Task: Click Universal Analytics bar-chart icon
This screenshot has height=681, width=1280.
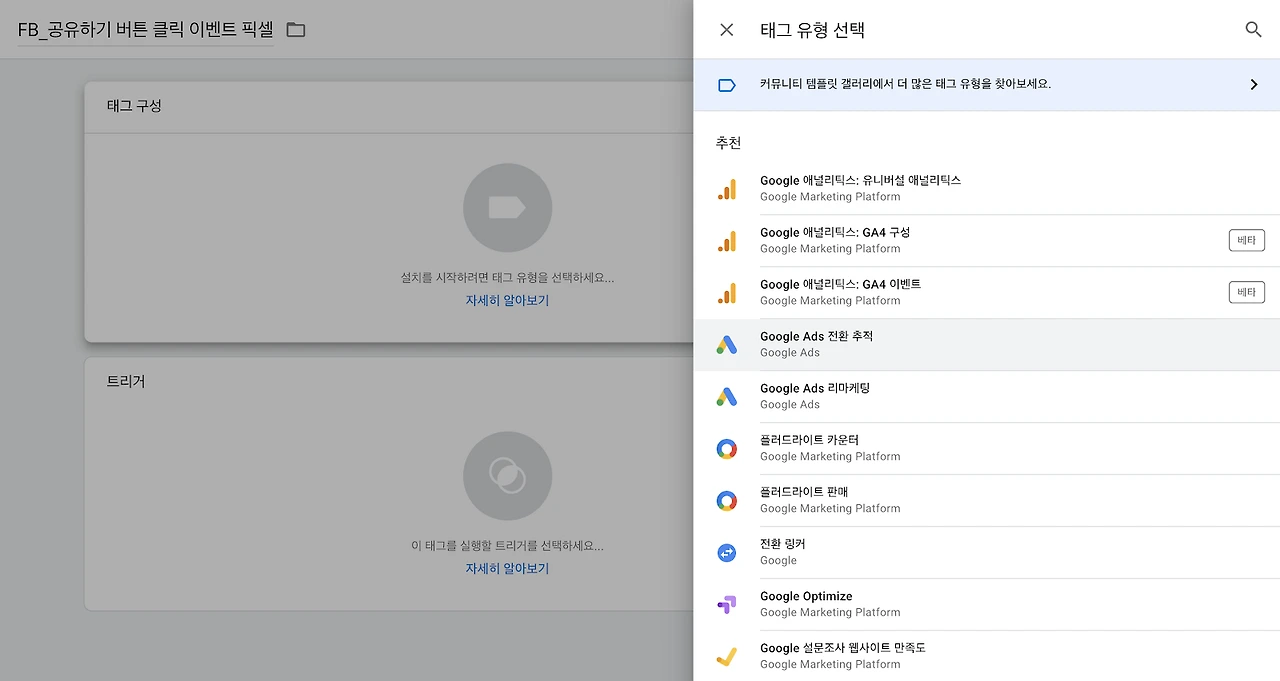Action: tap(727, 189)
